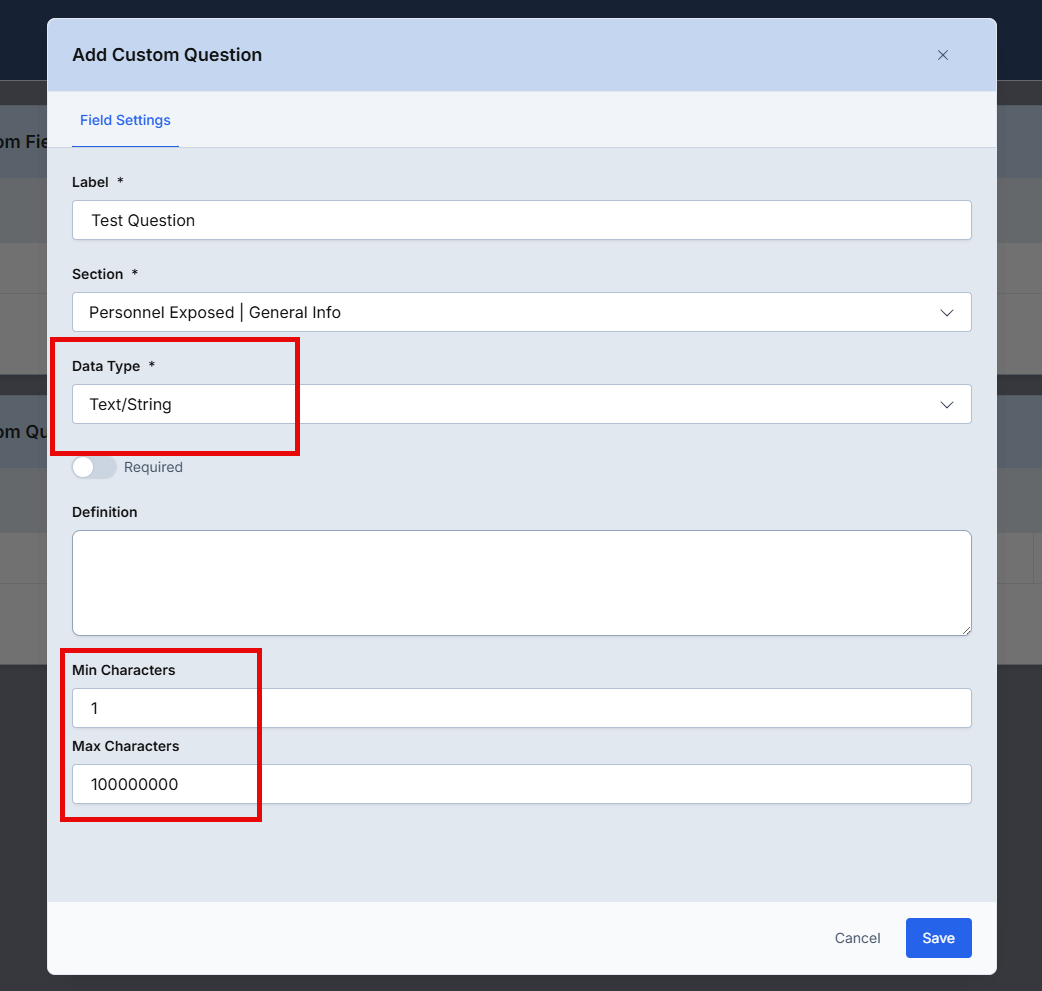This screenshot has width=1042, height=991.
Task: Open the Text/String data type dropdown
Action: 520,404
